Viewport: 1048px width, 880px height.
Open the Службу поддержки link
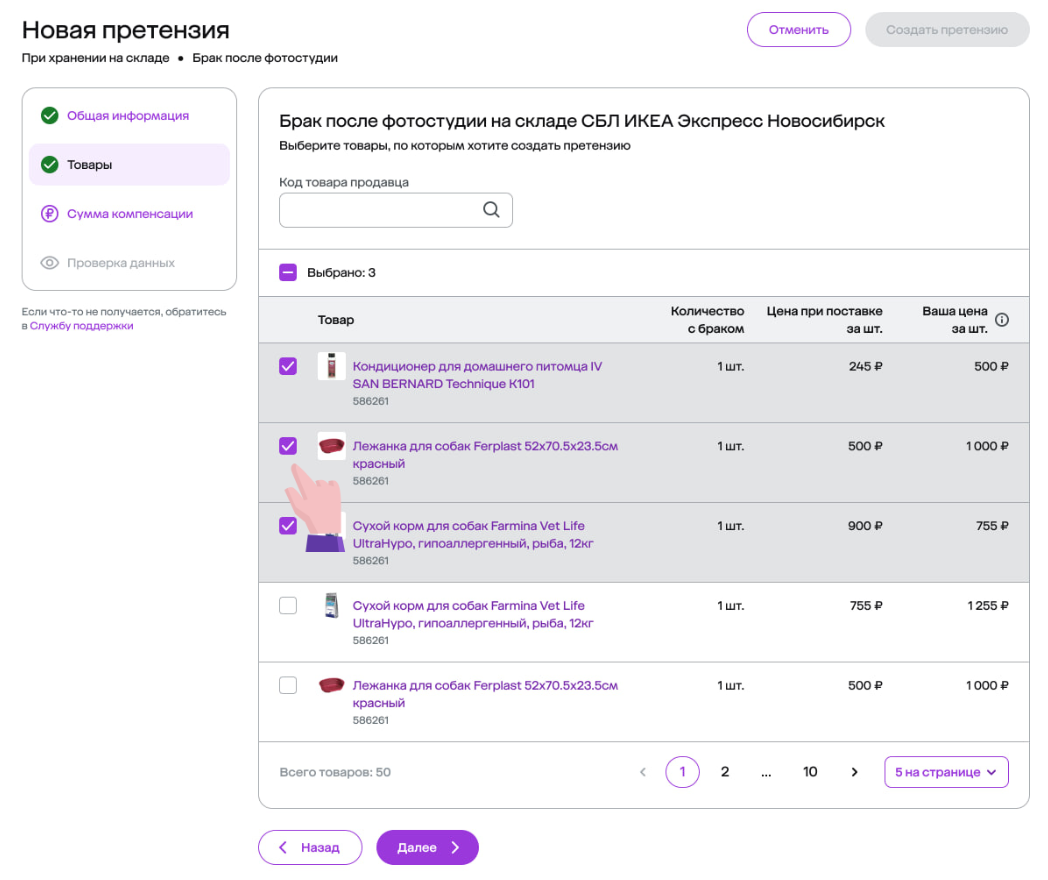(x=81, y=326)
